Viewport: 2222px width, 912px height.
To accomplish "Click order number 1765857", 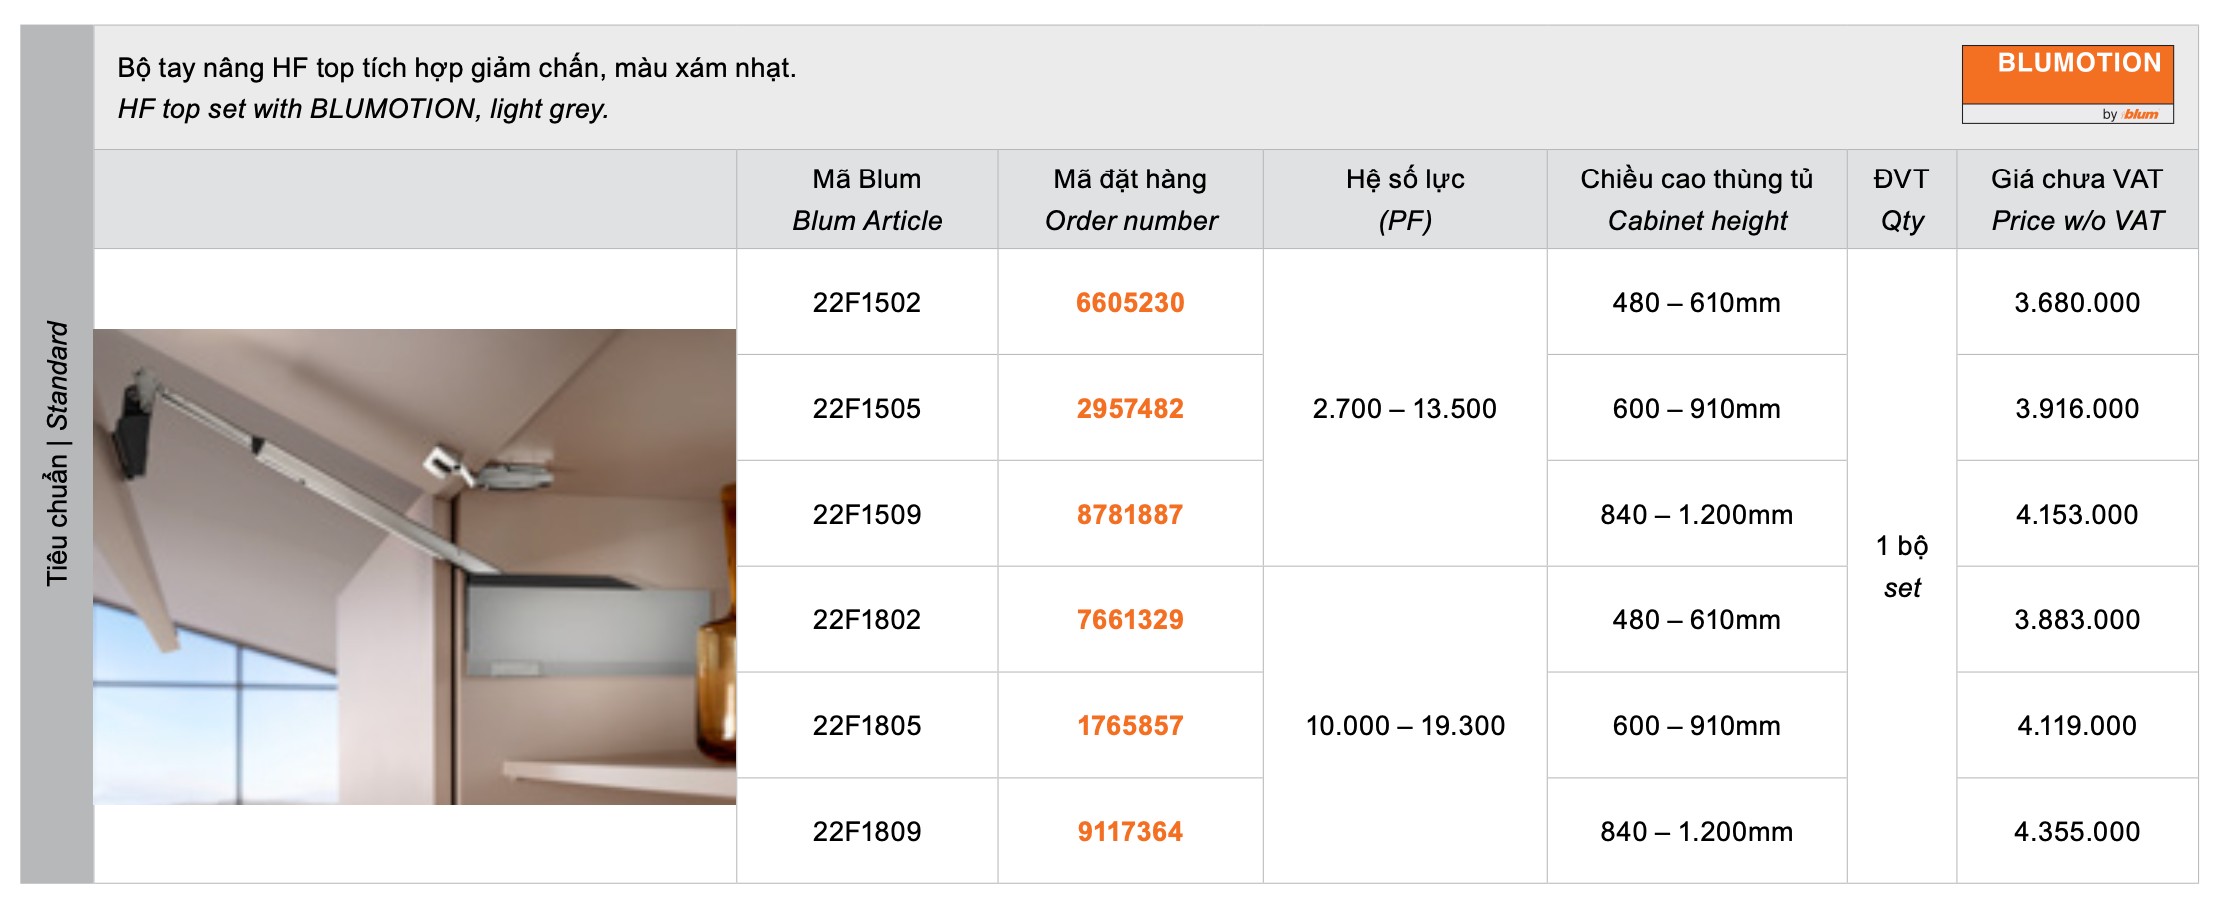I will (x=1130, y=726).
